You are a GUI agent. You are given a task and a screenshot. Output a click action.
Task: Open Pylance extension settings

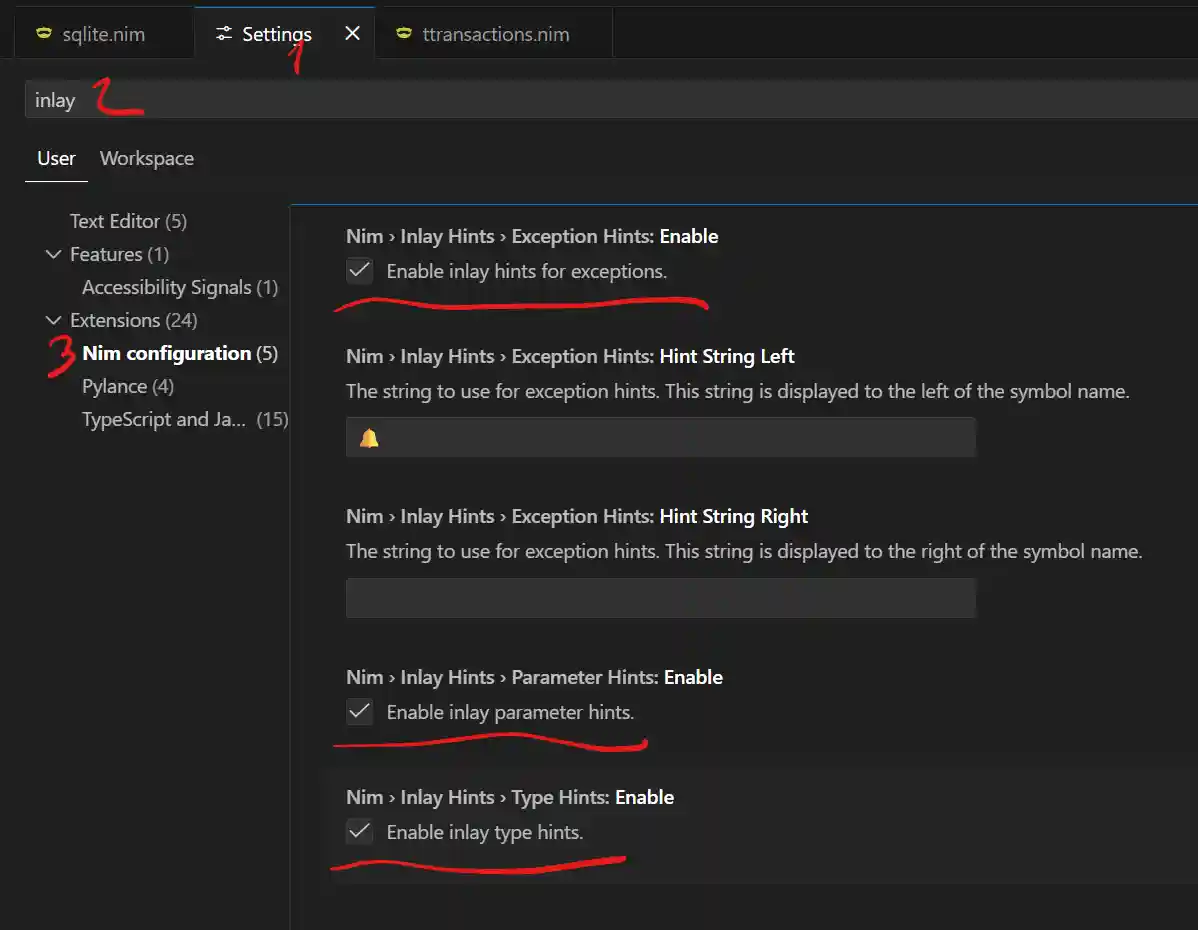(127, 386)
